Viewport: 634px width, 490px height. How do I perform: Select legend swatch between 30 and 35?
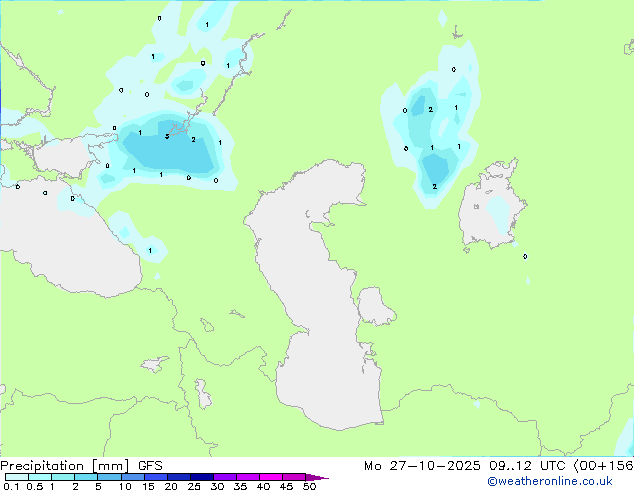coord(224,477)
